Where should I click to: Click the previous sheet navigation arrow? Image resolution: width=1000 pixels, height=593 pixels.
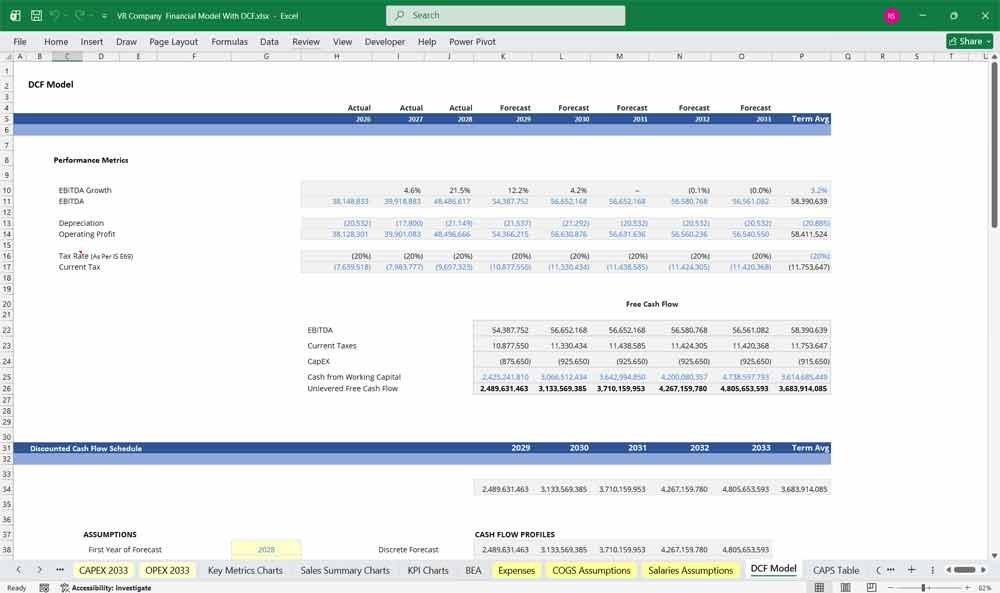coord(18,569)
